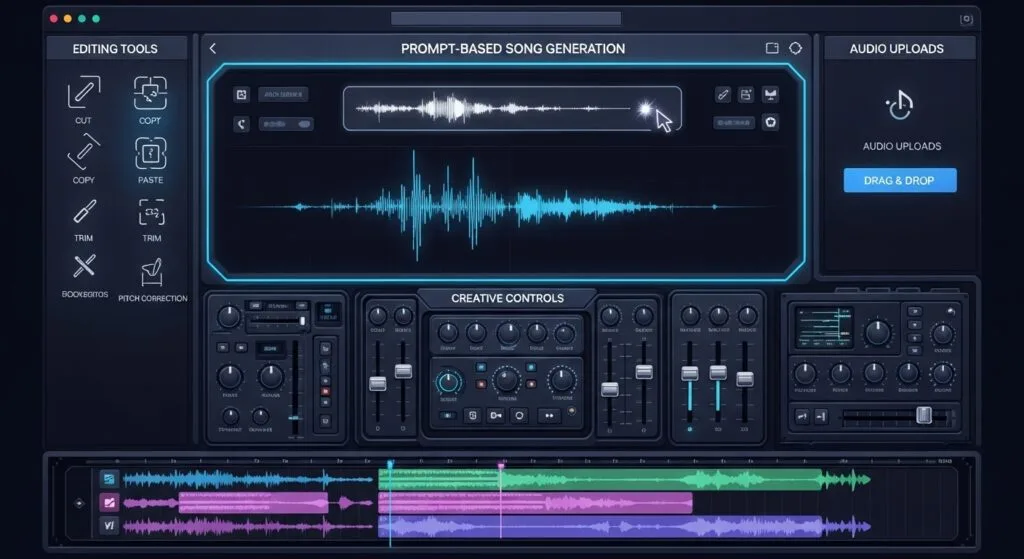Screen dimensions: 1024x559
Task: Click the small display screen in the right module
Action: point(824,328)
